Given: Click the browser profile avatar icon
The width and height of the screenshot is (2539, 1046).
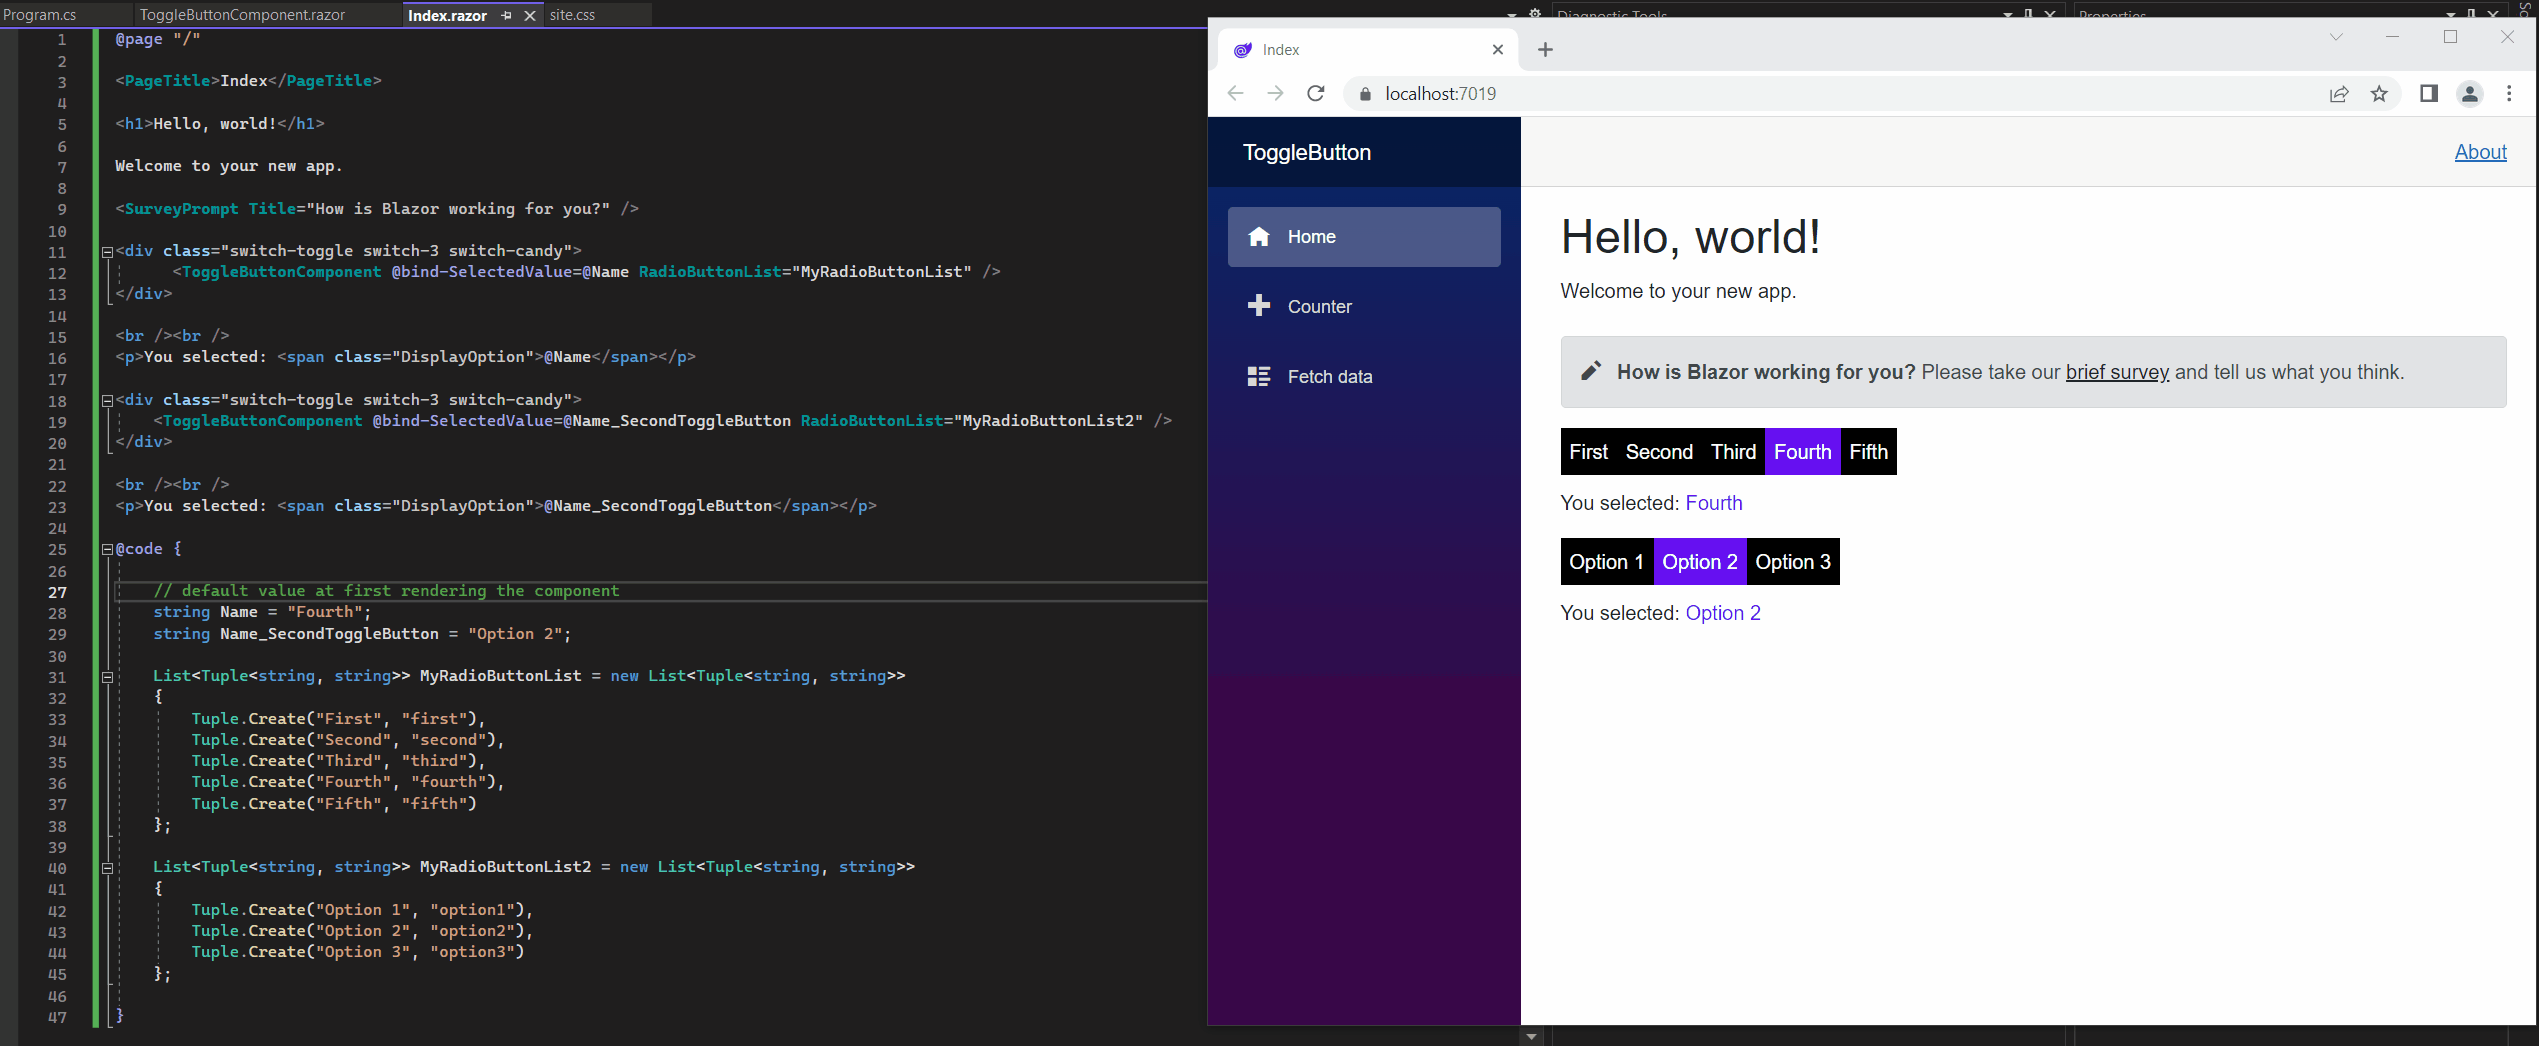Looking at the screenshot, I should click(x=2470, y=93).
